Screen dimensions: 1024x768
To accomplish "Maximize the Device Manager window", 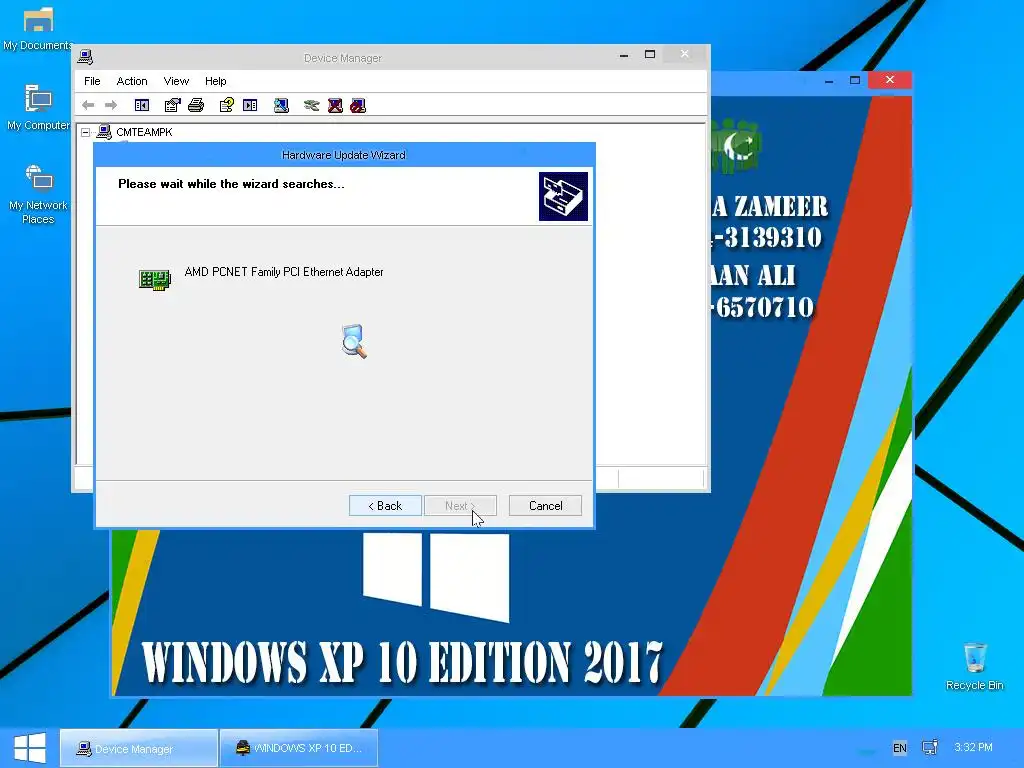I will click(x=650, y=55).
